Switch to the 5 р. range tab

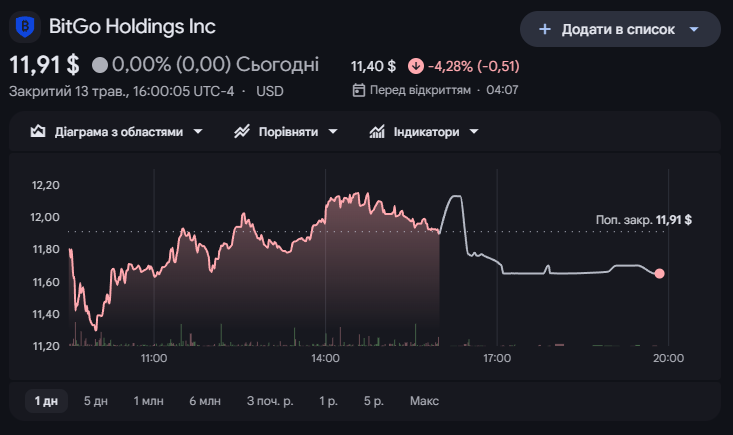coord(374,401)
